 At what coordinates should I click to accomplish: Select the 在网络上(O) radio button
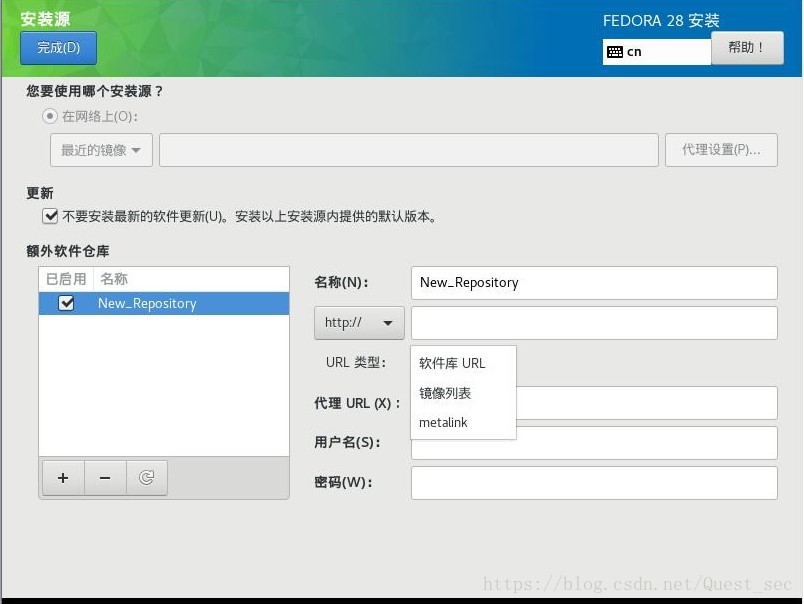click(50, 116)
